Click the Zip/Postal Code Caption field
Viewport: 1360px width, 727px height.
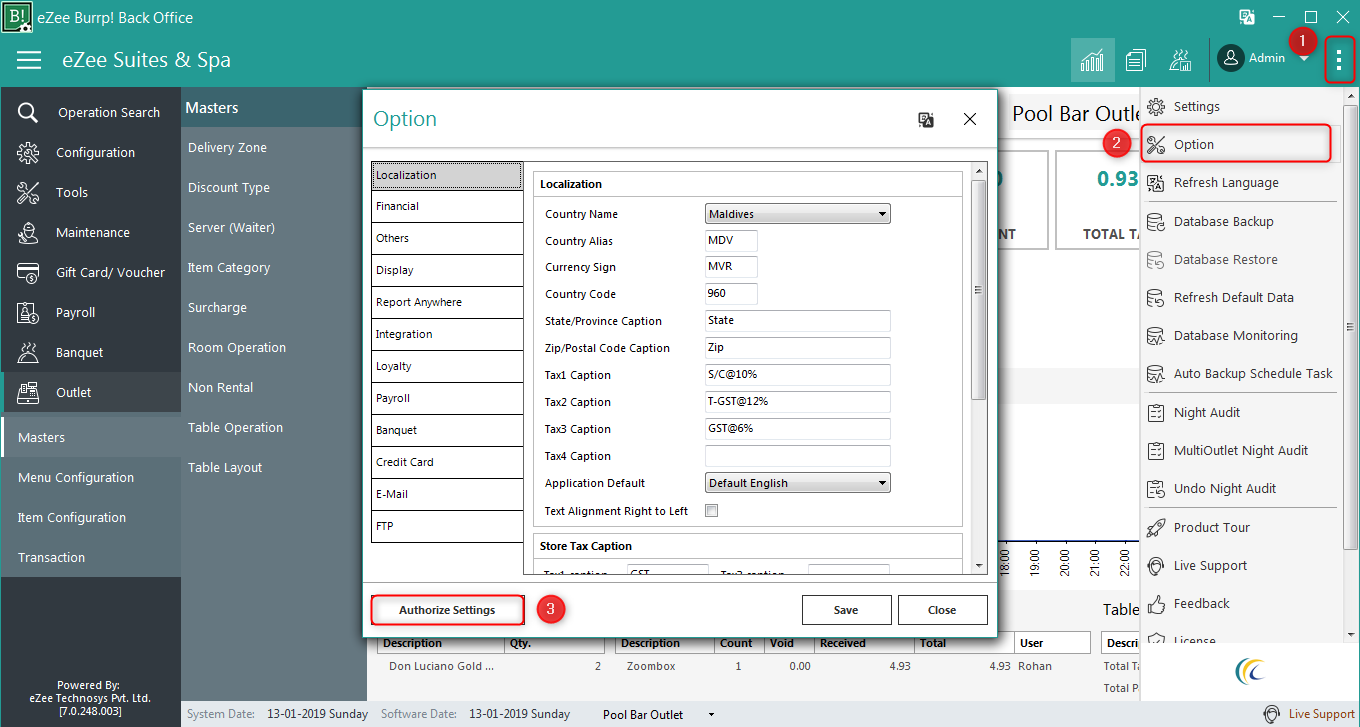tap(798, 348)
